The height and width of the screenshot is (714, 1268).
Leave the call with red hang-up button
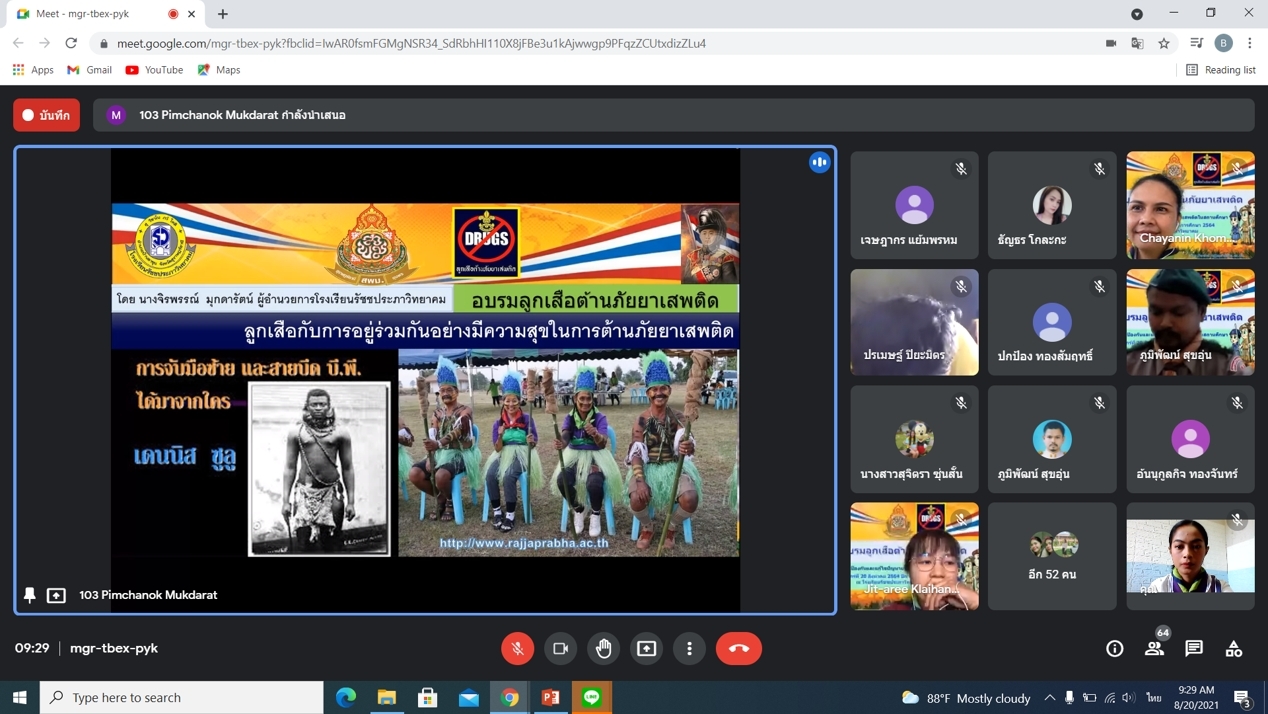click(739, 648)
